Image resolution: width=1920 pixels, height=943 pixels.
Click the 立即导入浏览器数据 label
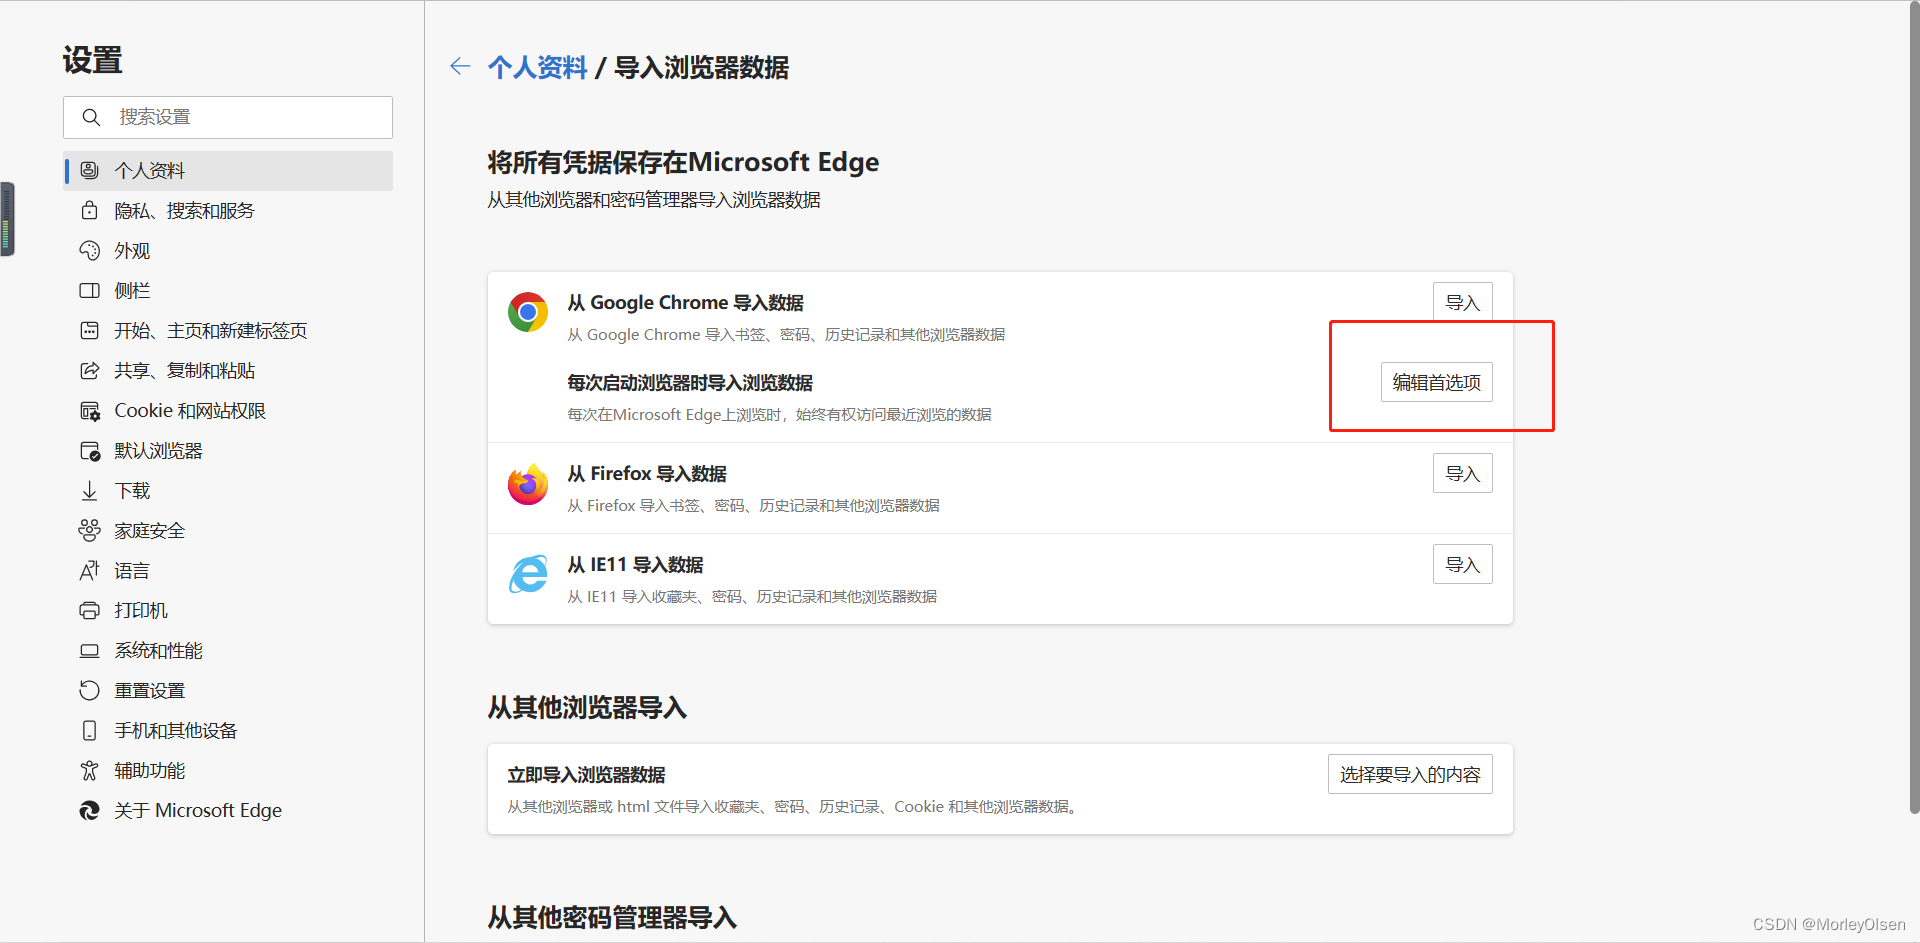tap(586, 774)
